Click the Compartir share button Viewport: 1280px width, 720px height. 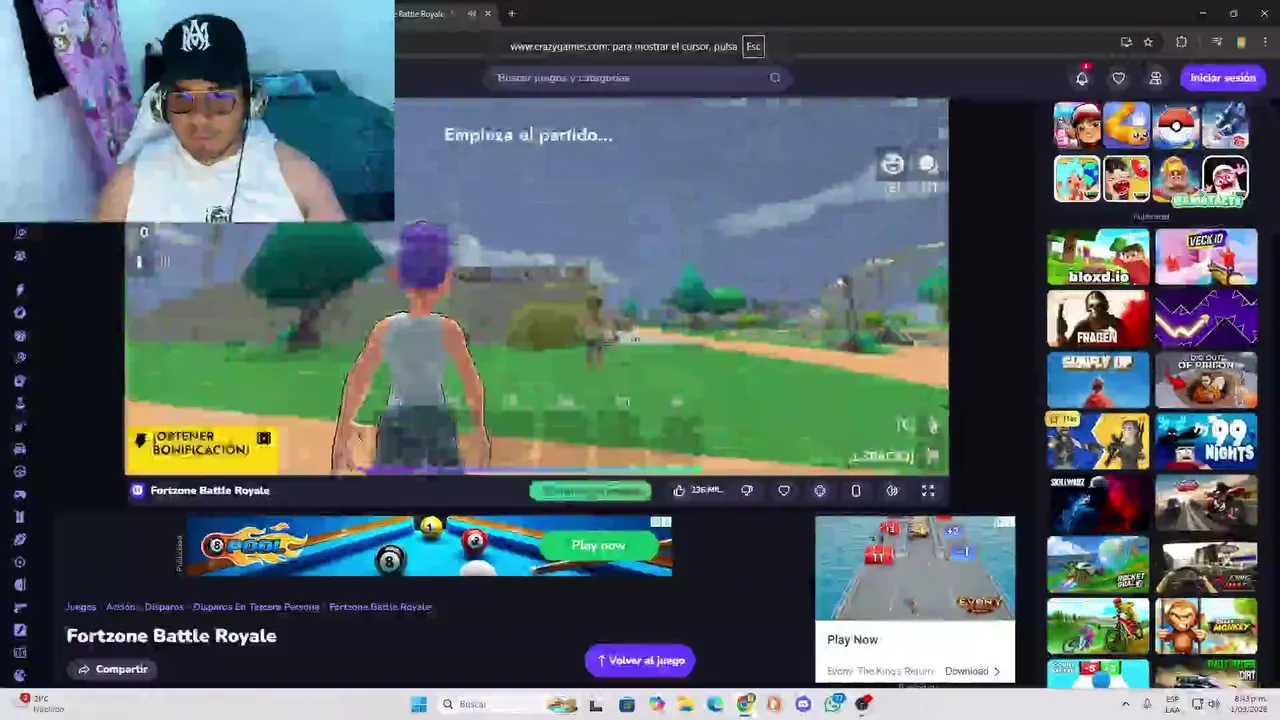[112, 669]
